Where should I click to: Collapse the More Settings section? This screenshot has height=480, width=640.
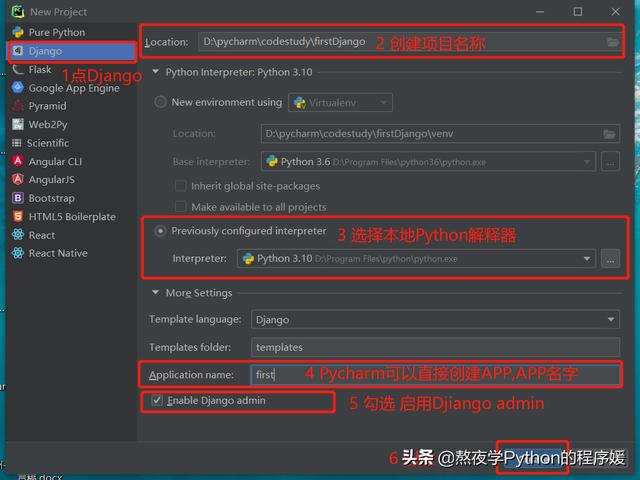click(156, 293)
